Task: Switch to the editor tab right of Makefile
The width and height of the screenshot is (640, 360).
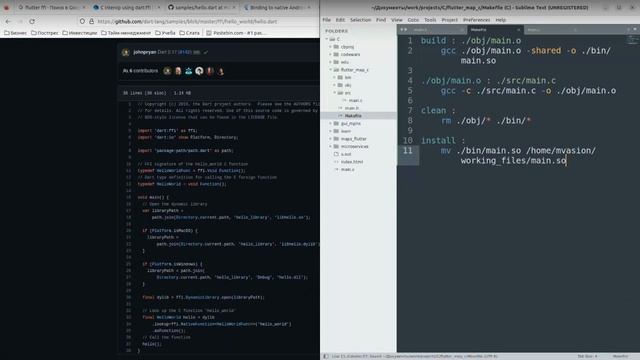Action: point(551,30)
